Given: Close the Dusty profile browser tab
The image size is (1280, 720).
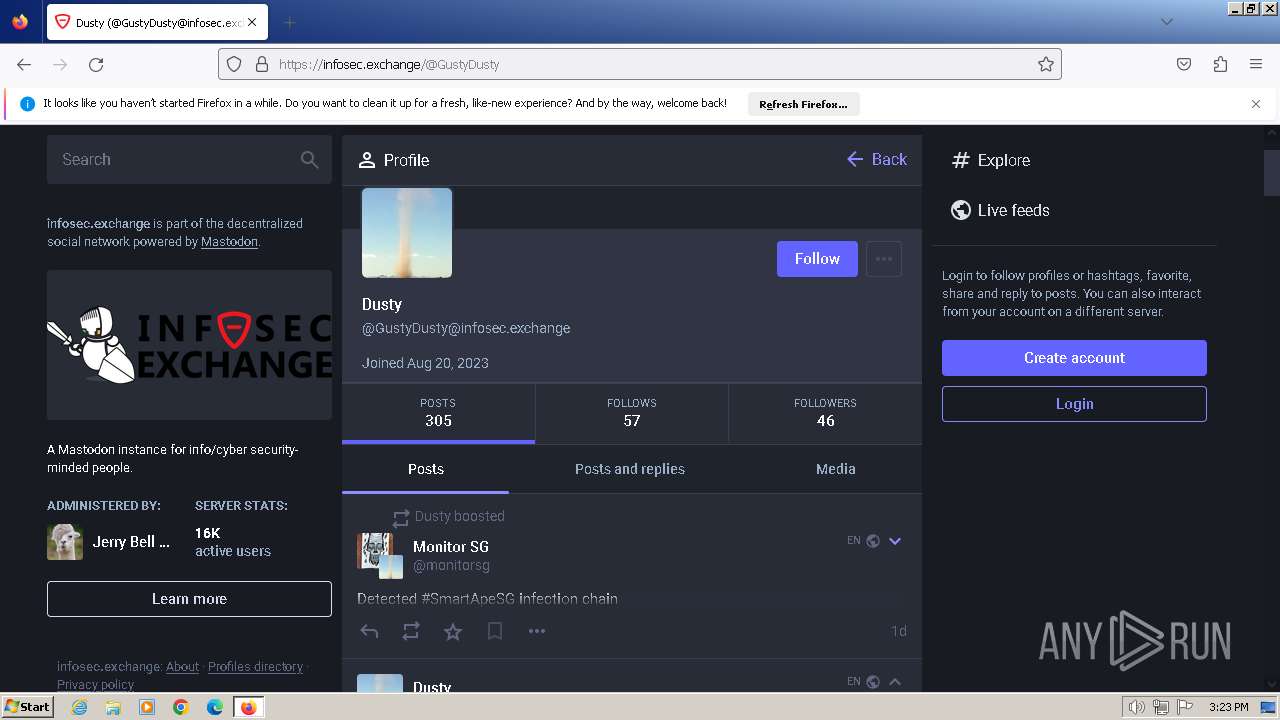Looking at the screenshot, I should click(x=252, y=22).
